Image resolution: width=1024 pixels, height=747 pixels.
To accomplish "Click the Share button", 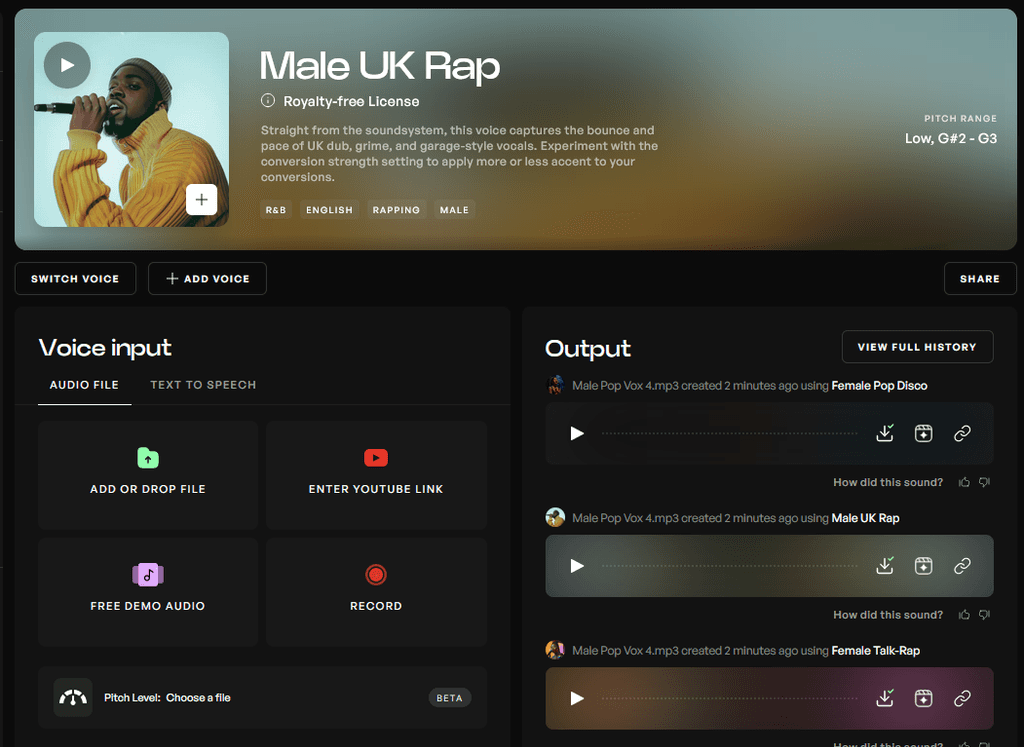I will [x=980, y=278].
